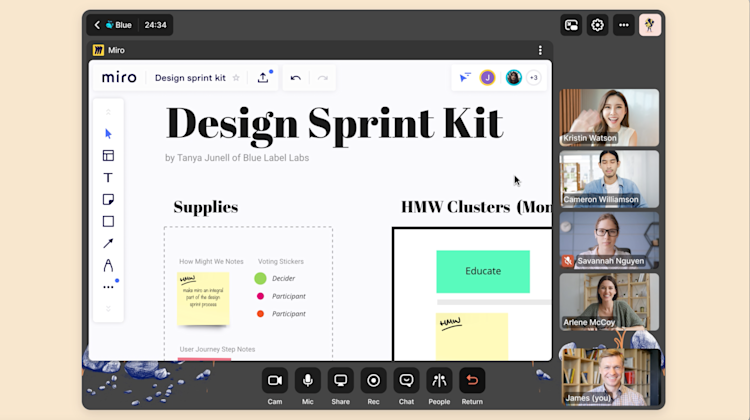The image size is (750, 420).
Task: Click 'by Tanya Junell of Blue Label Labs'
Action: pos(237,158)
